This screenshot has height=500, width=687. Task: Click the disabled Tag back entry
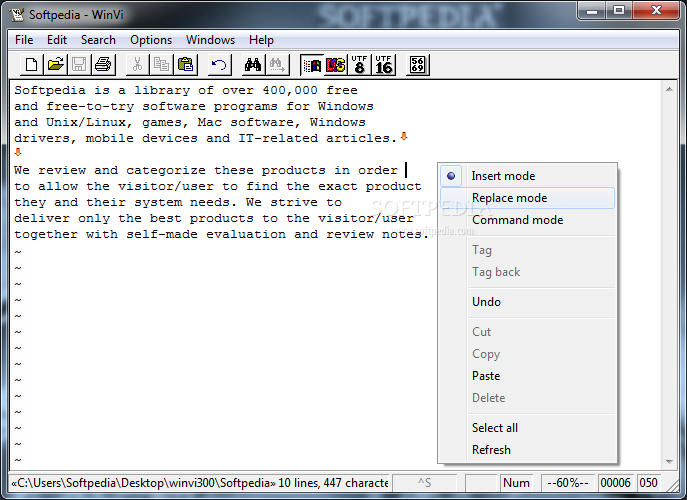tap(528, 272)
